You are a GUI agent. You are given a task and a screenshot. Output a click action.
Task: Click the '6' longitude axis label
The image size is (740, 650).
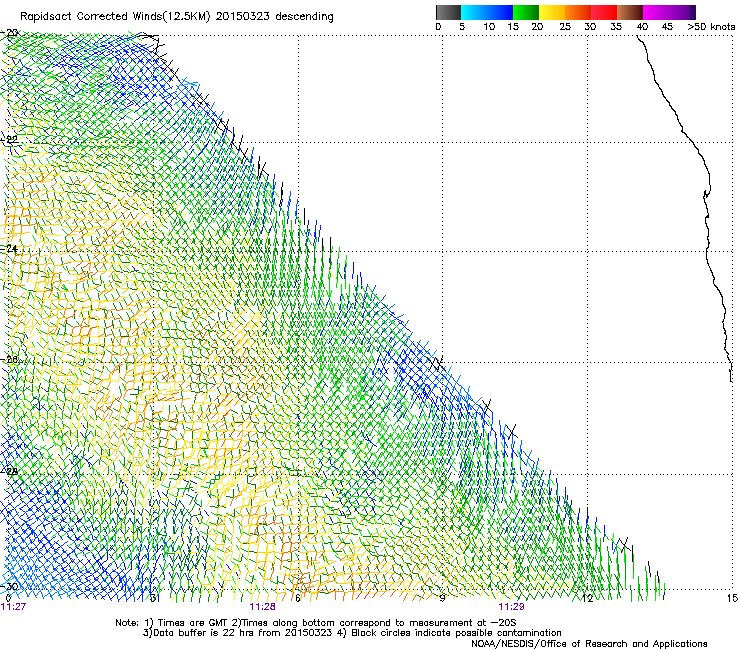(x=298, y=598)
